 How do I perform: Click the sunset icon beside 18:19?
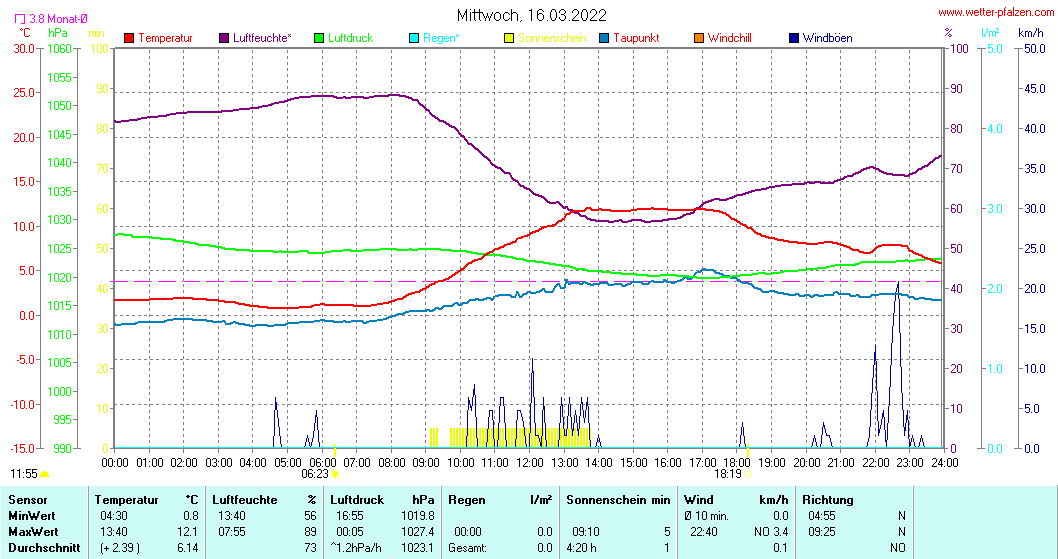pos(748,474)
